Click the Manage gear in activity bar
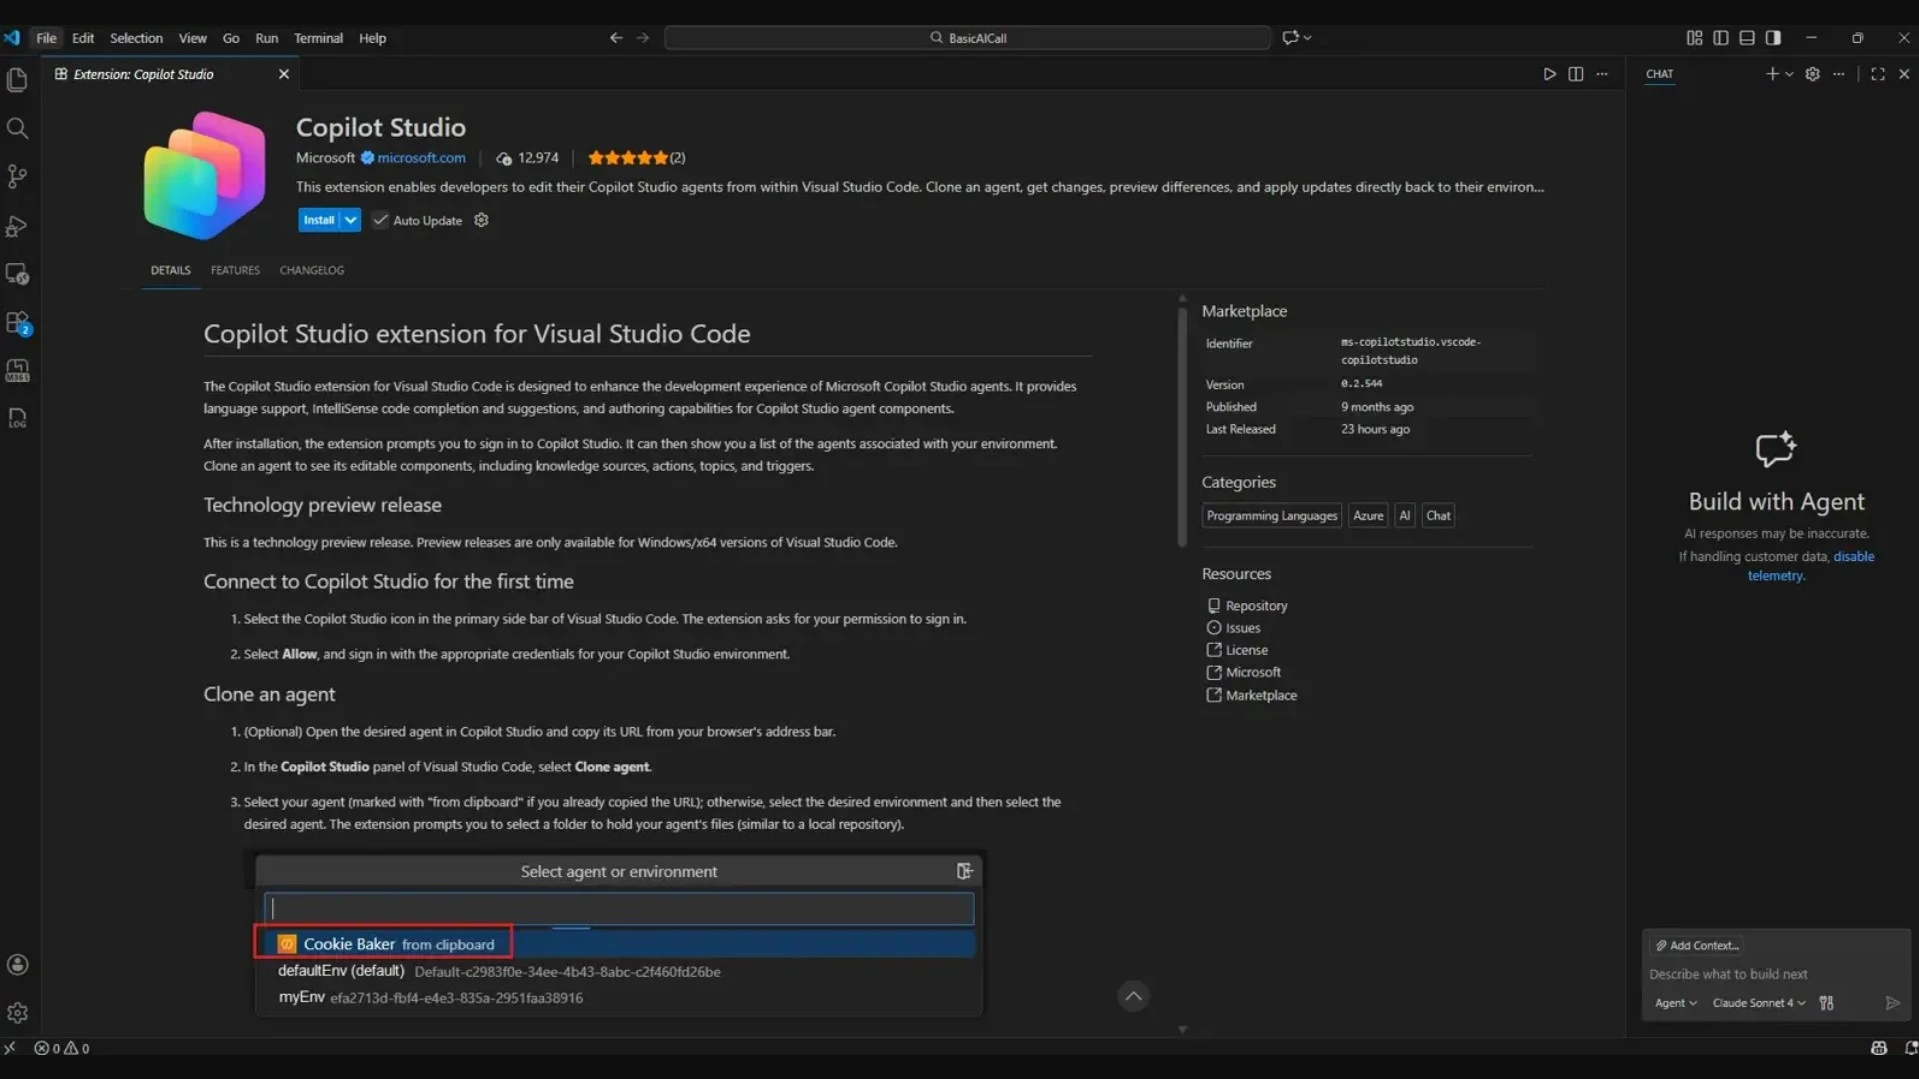1919x1079 pixels. tap(17, 1013)
